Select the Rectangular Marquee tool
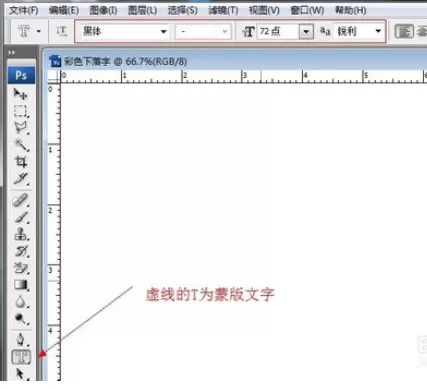 pyautogui.click(x=21, y=111)
